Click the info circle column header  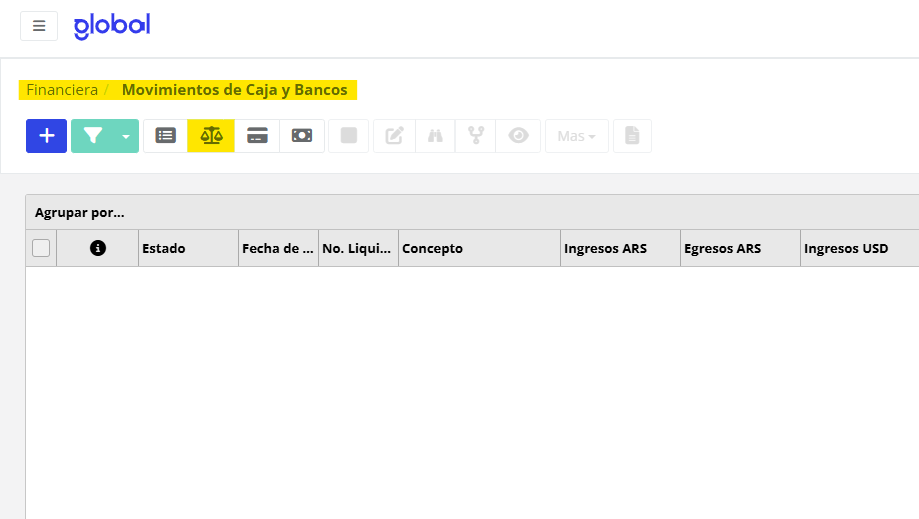tap(98, 248)
